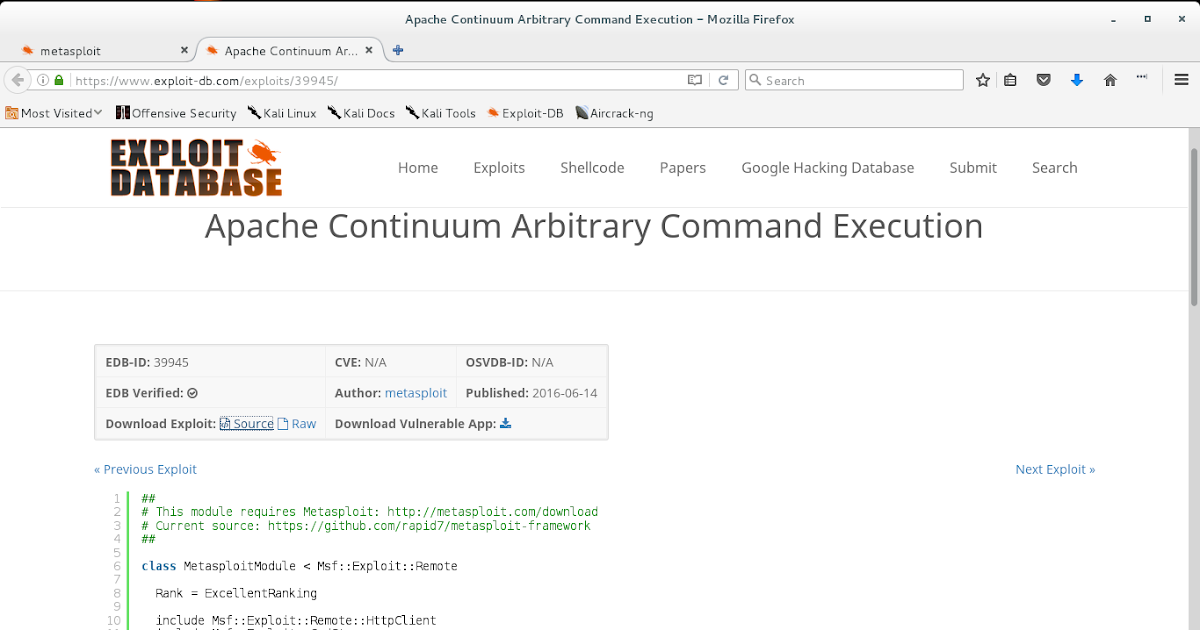Expand the Most Visited bookmarks dropdown
The width and height of the screenshot is (1200, 630).
54,113
